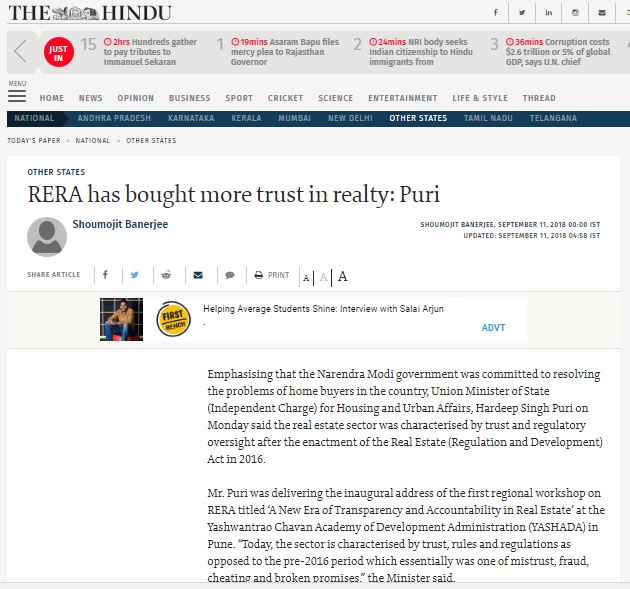Select the smallest font size A
The height and width of the screenshot is (589, 630).
point(306,278)
